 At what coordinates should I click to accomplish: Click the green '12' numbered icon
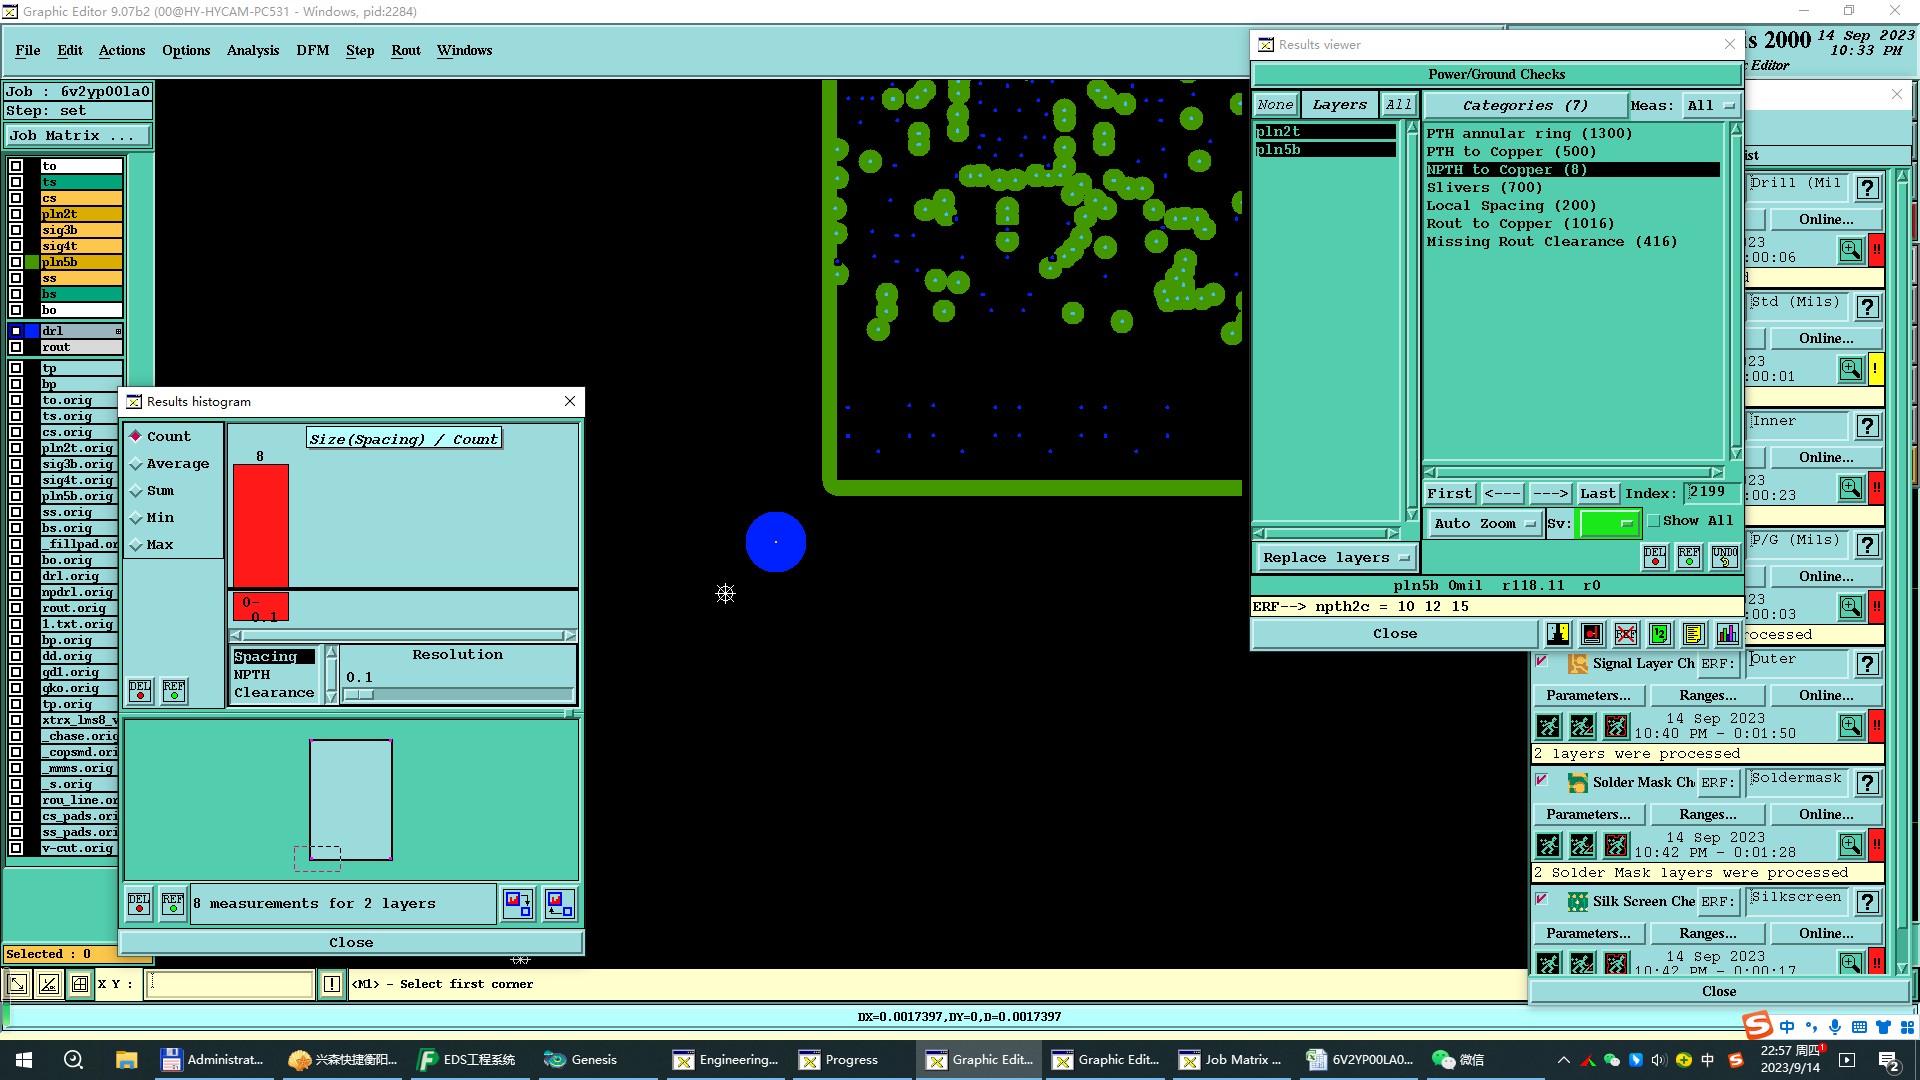point(1660,634)
